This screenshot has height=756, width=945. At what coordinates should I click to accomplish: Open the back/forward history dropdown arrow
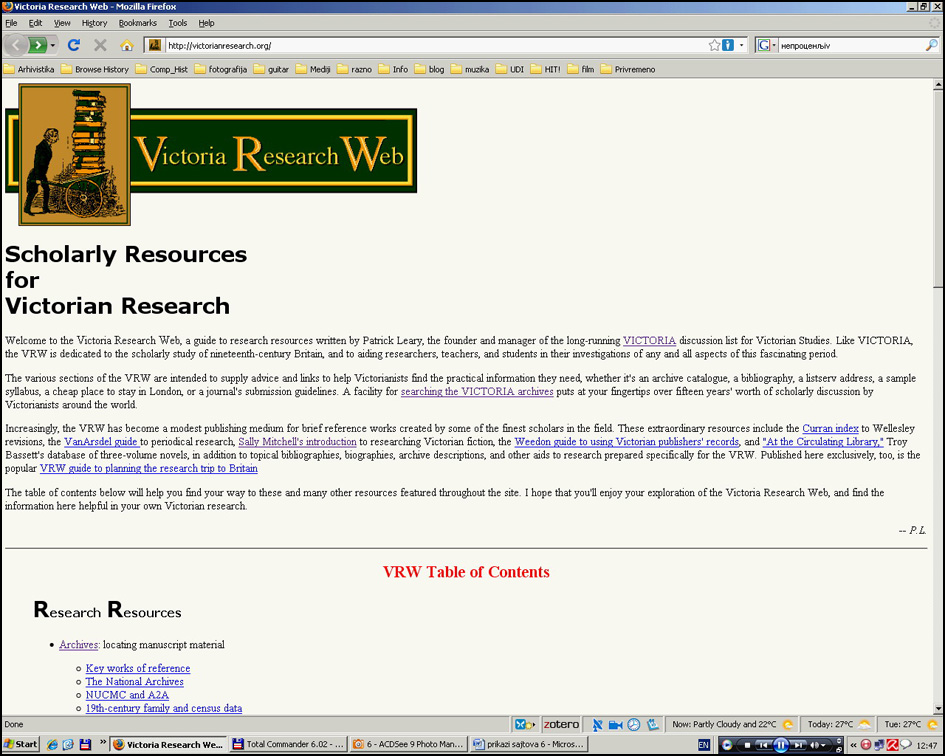coord(53,45)
